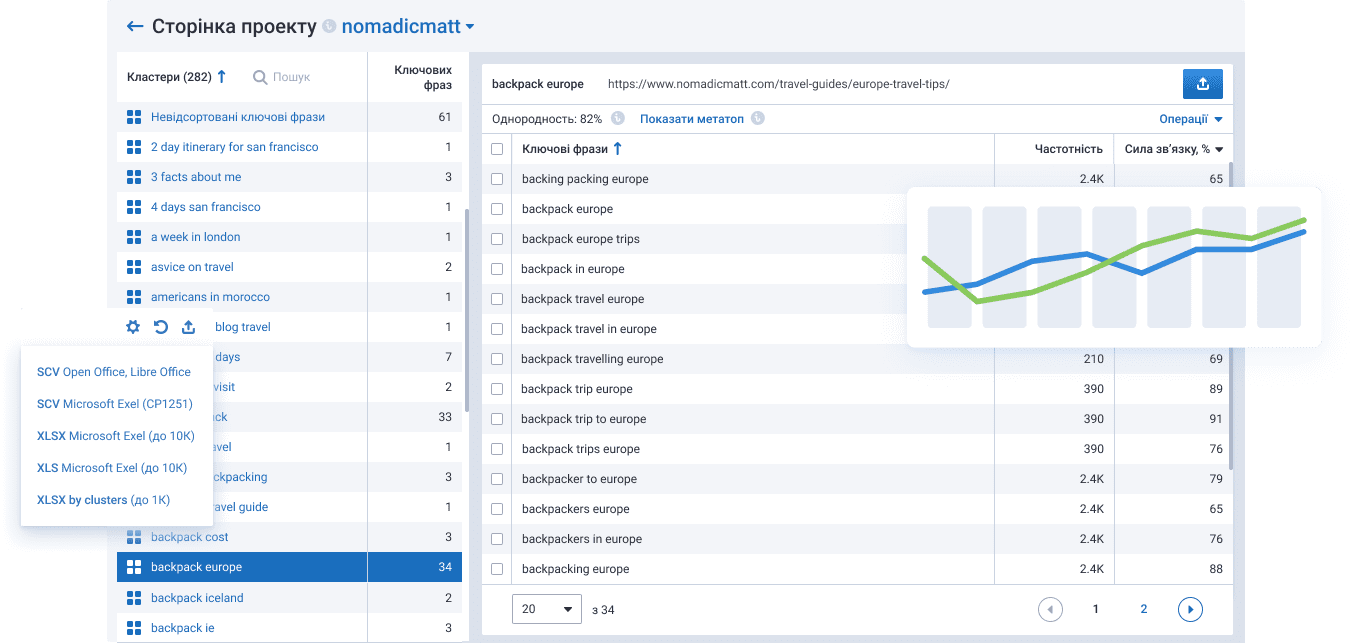Tick checkbox for backing packing europe
The height and width of the screenshot is (643, 1358).
[497, 179]
